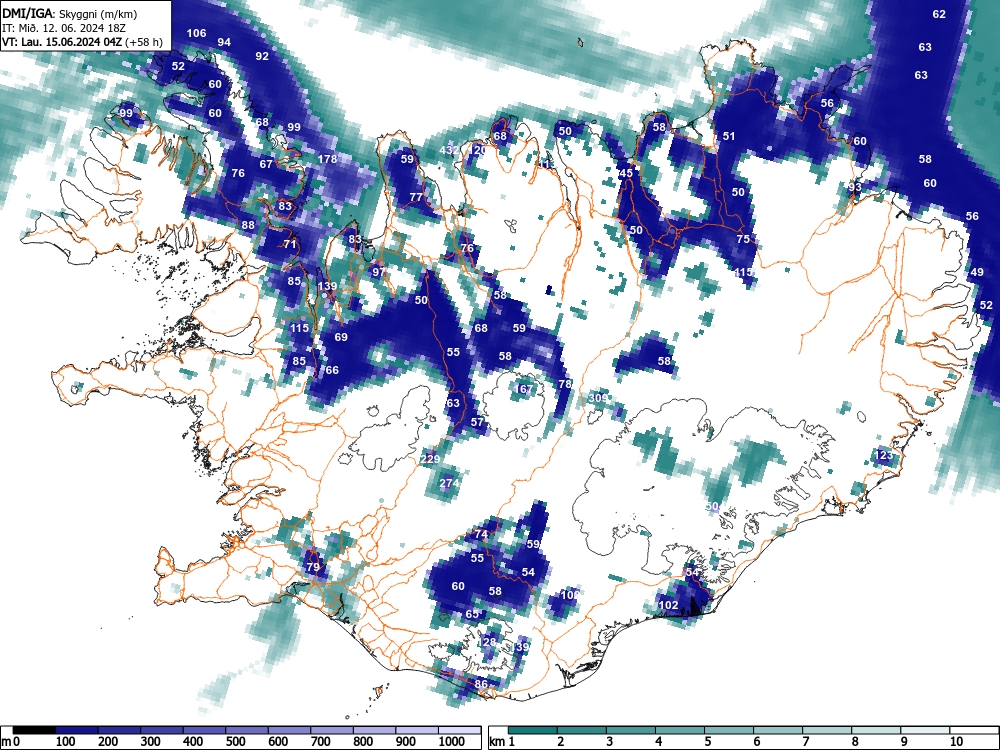This screenshot has height=750, width=1000.
Task: Select map value 69
Action: point(341,337)
